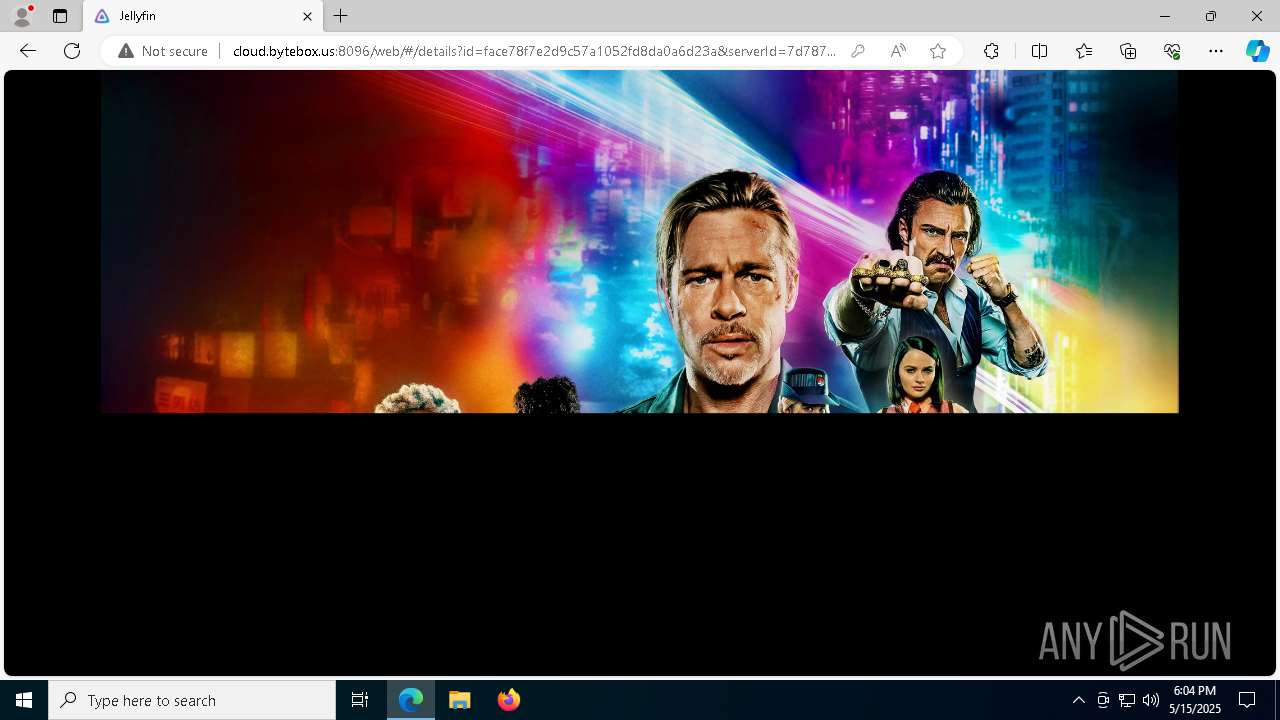Open the Collections icon

[1128, 51]
